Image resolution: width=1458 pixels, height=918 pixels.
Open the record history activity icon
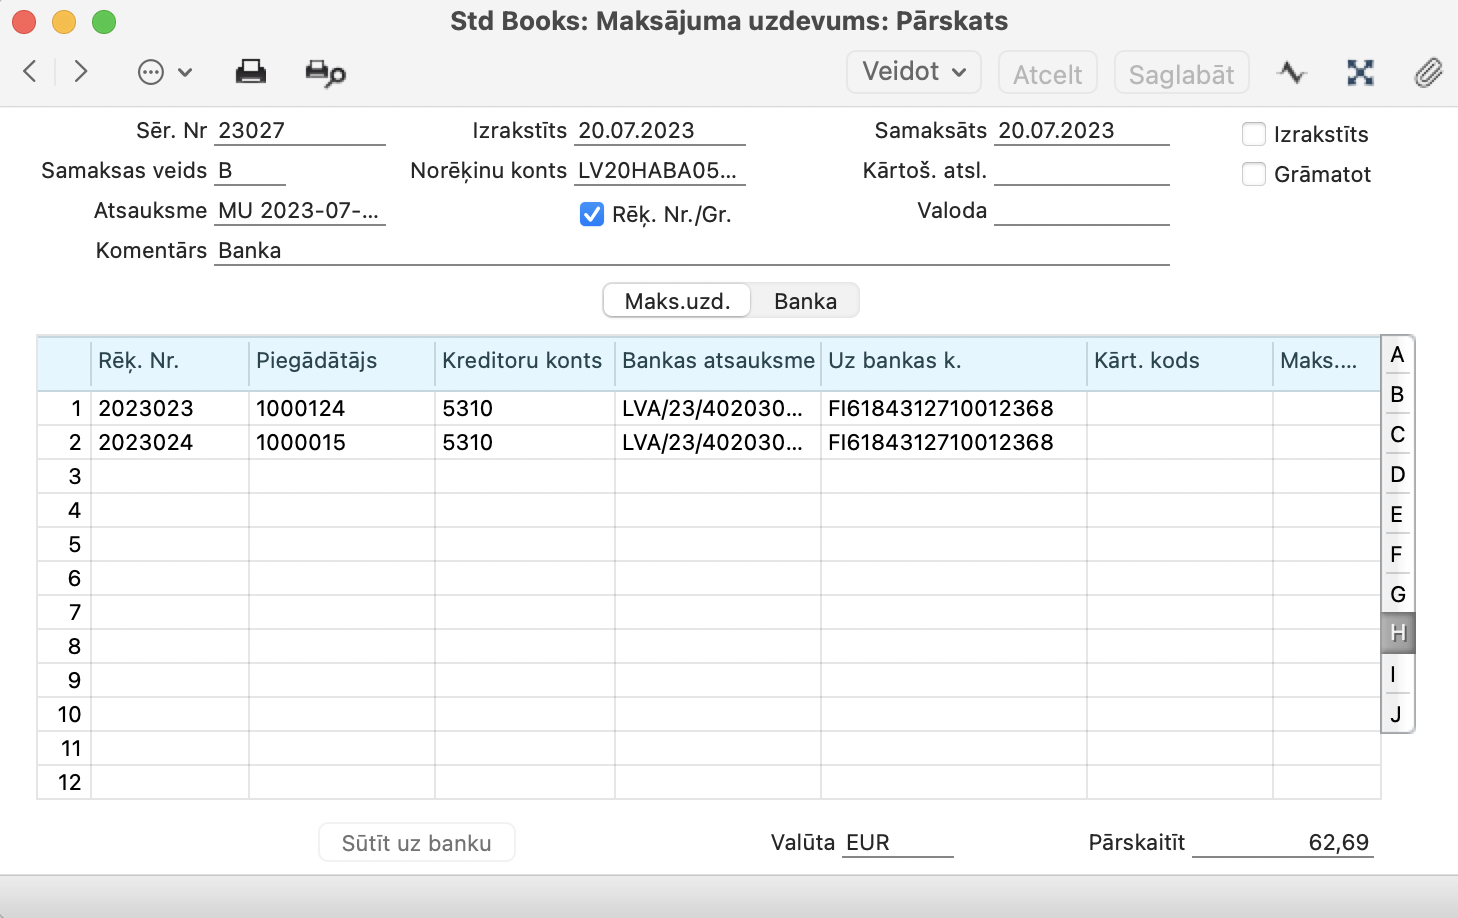[1292, 72]
